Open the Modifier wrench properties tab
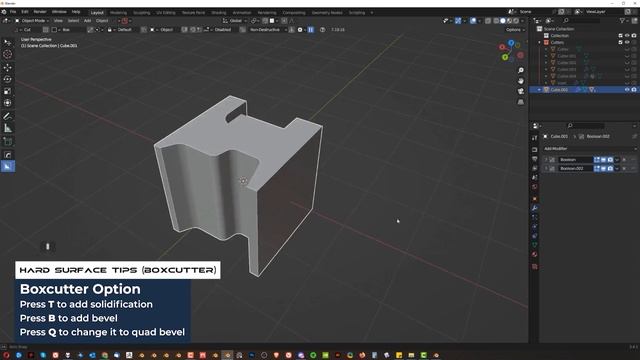Screen dimensions: 640x360 pyautogui.click(x=535, y=208)
